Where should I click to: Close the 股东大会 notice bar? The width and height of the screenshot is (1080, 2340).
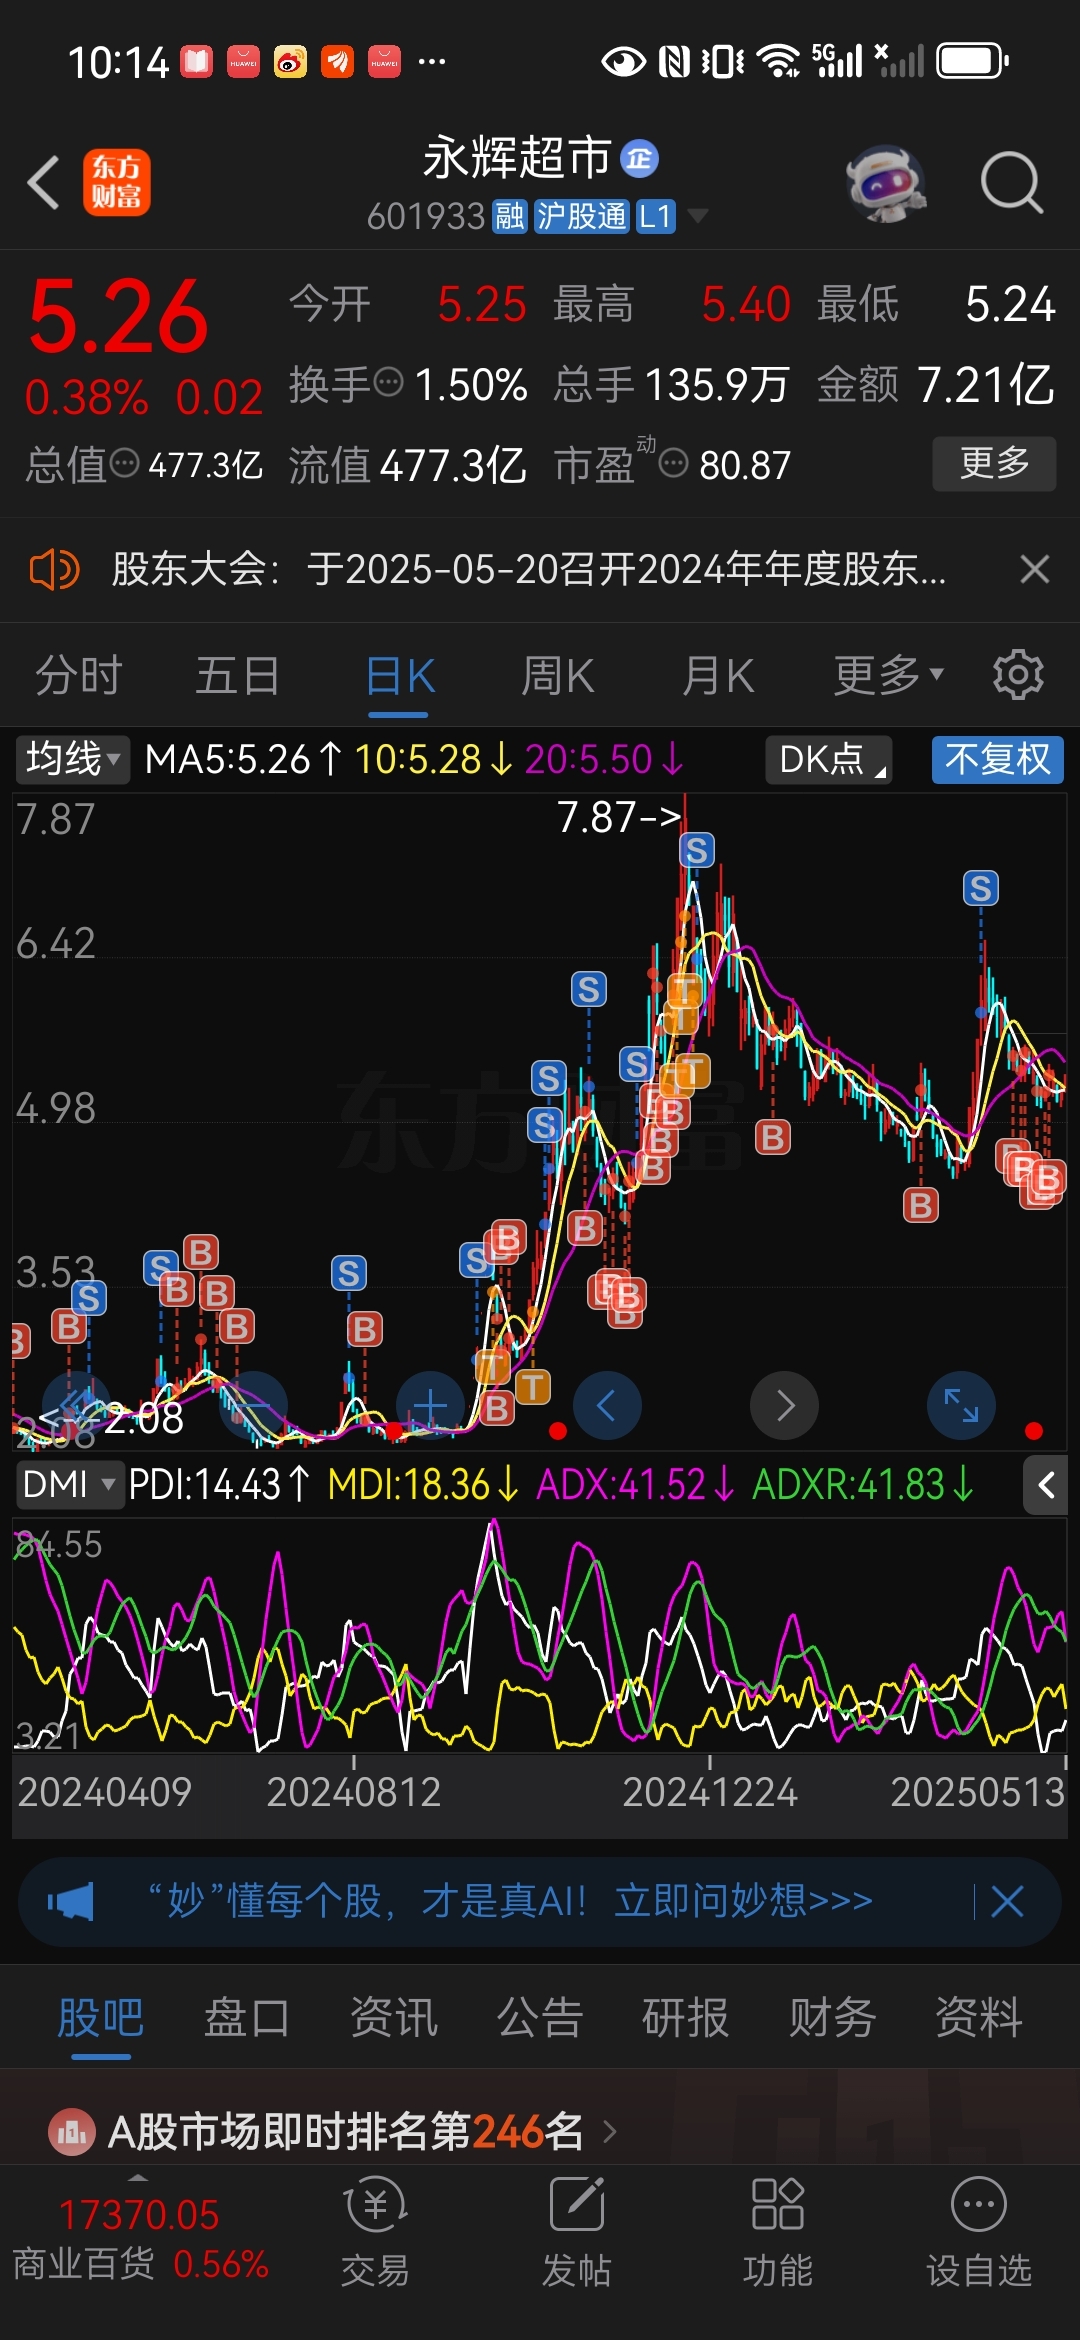click(x=1035, y=569)
